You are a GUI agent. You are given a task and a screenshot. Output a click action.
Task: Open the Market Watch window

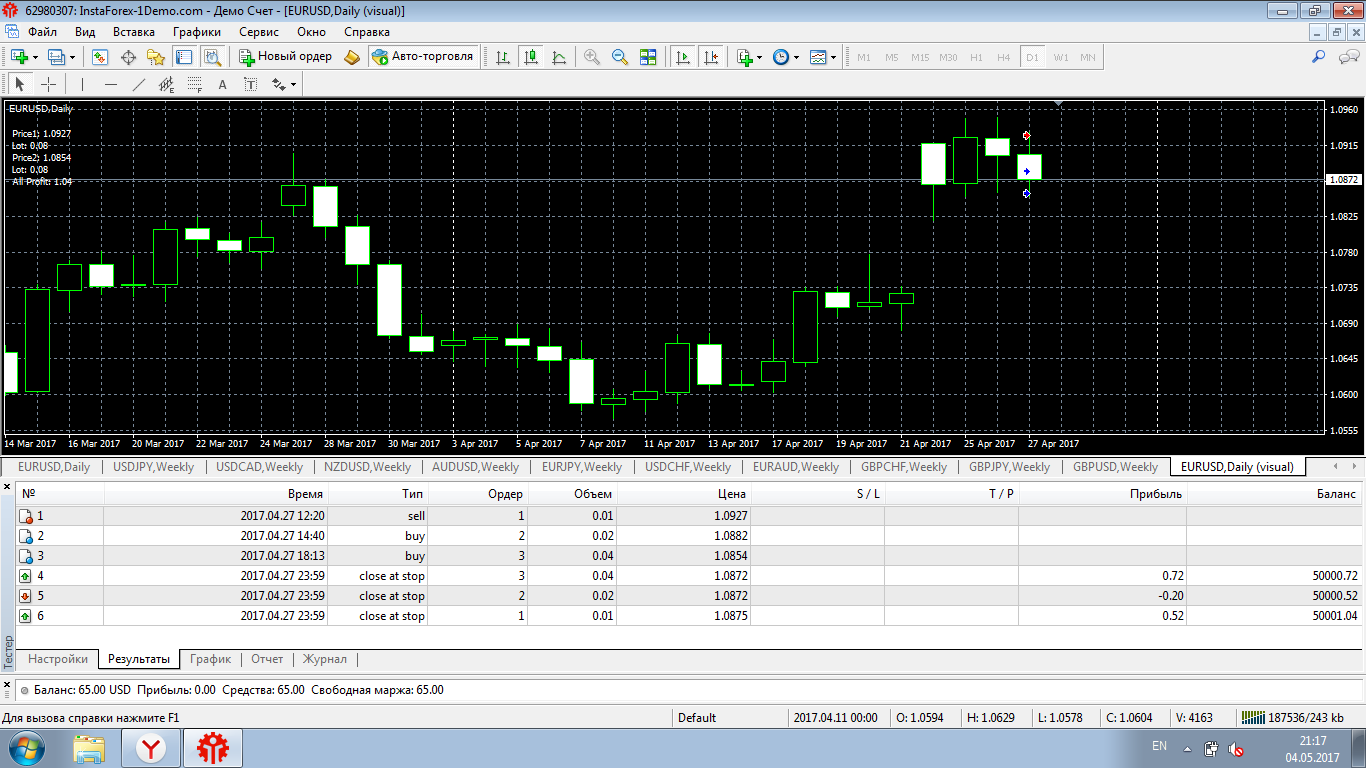(x=100, y=57)
